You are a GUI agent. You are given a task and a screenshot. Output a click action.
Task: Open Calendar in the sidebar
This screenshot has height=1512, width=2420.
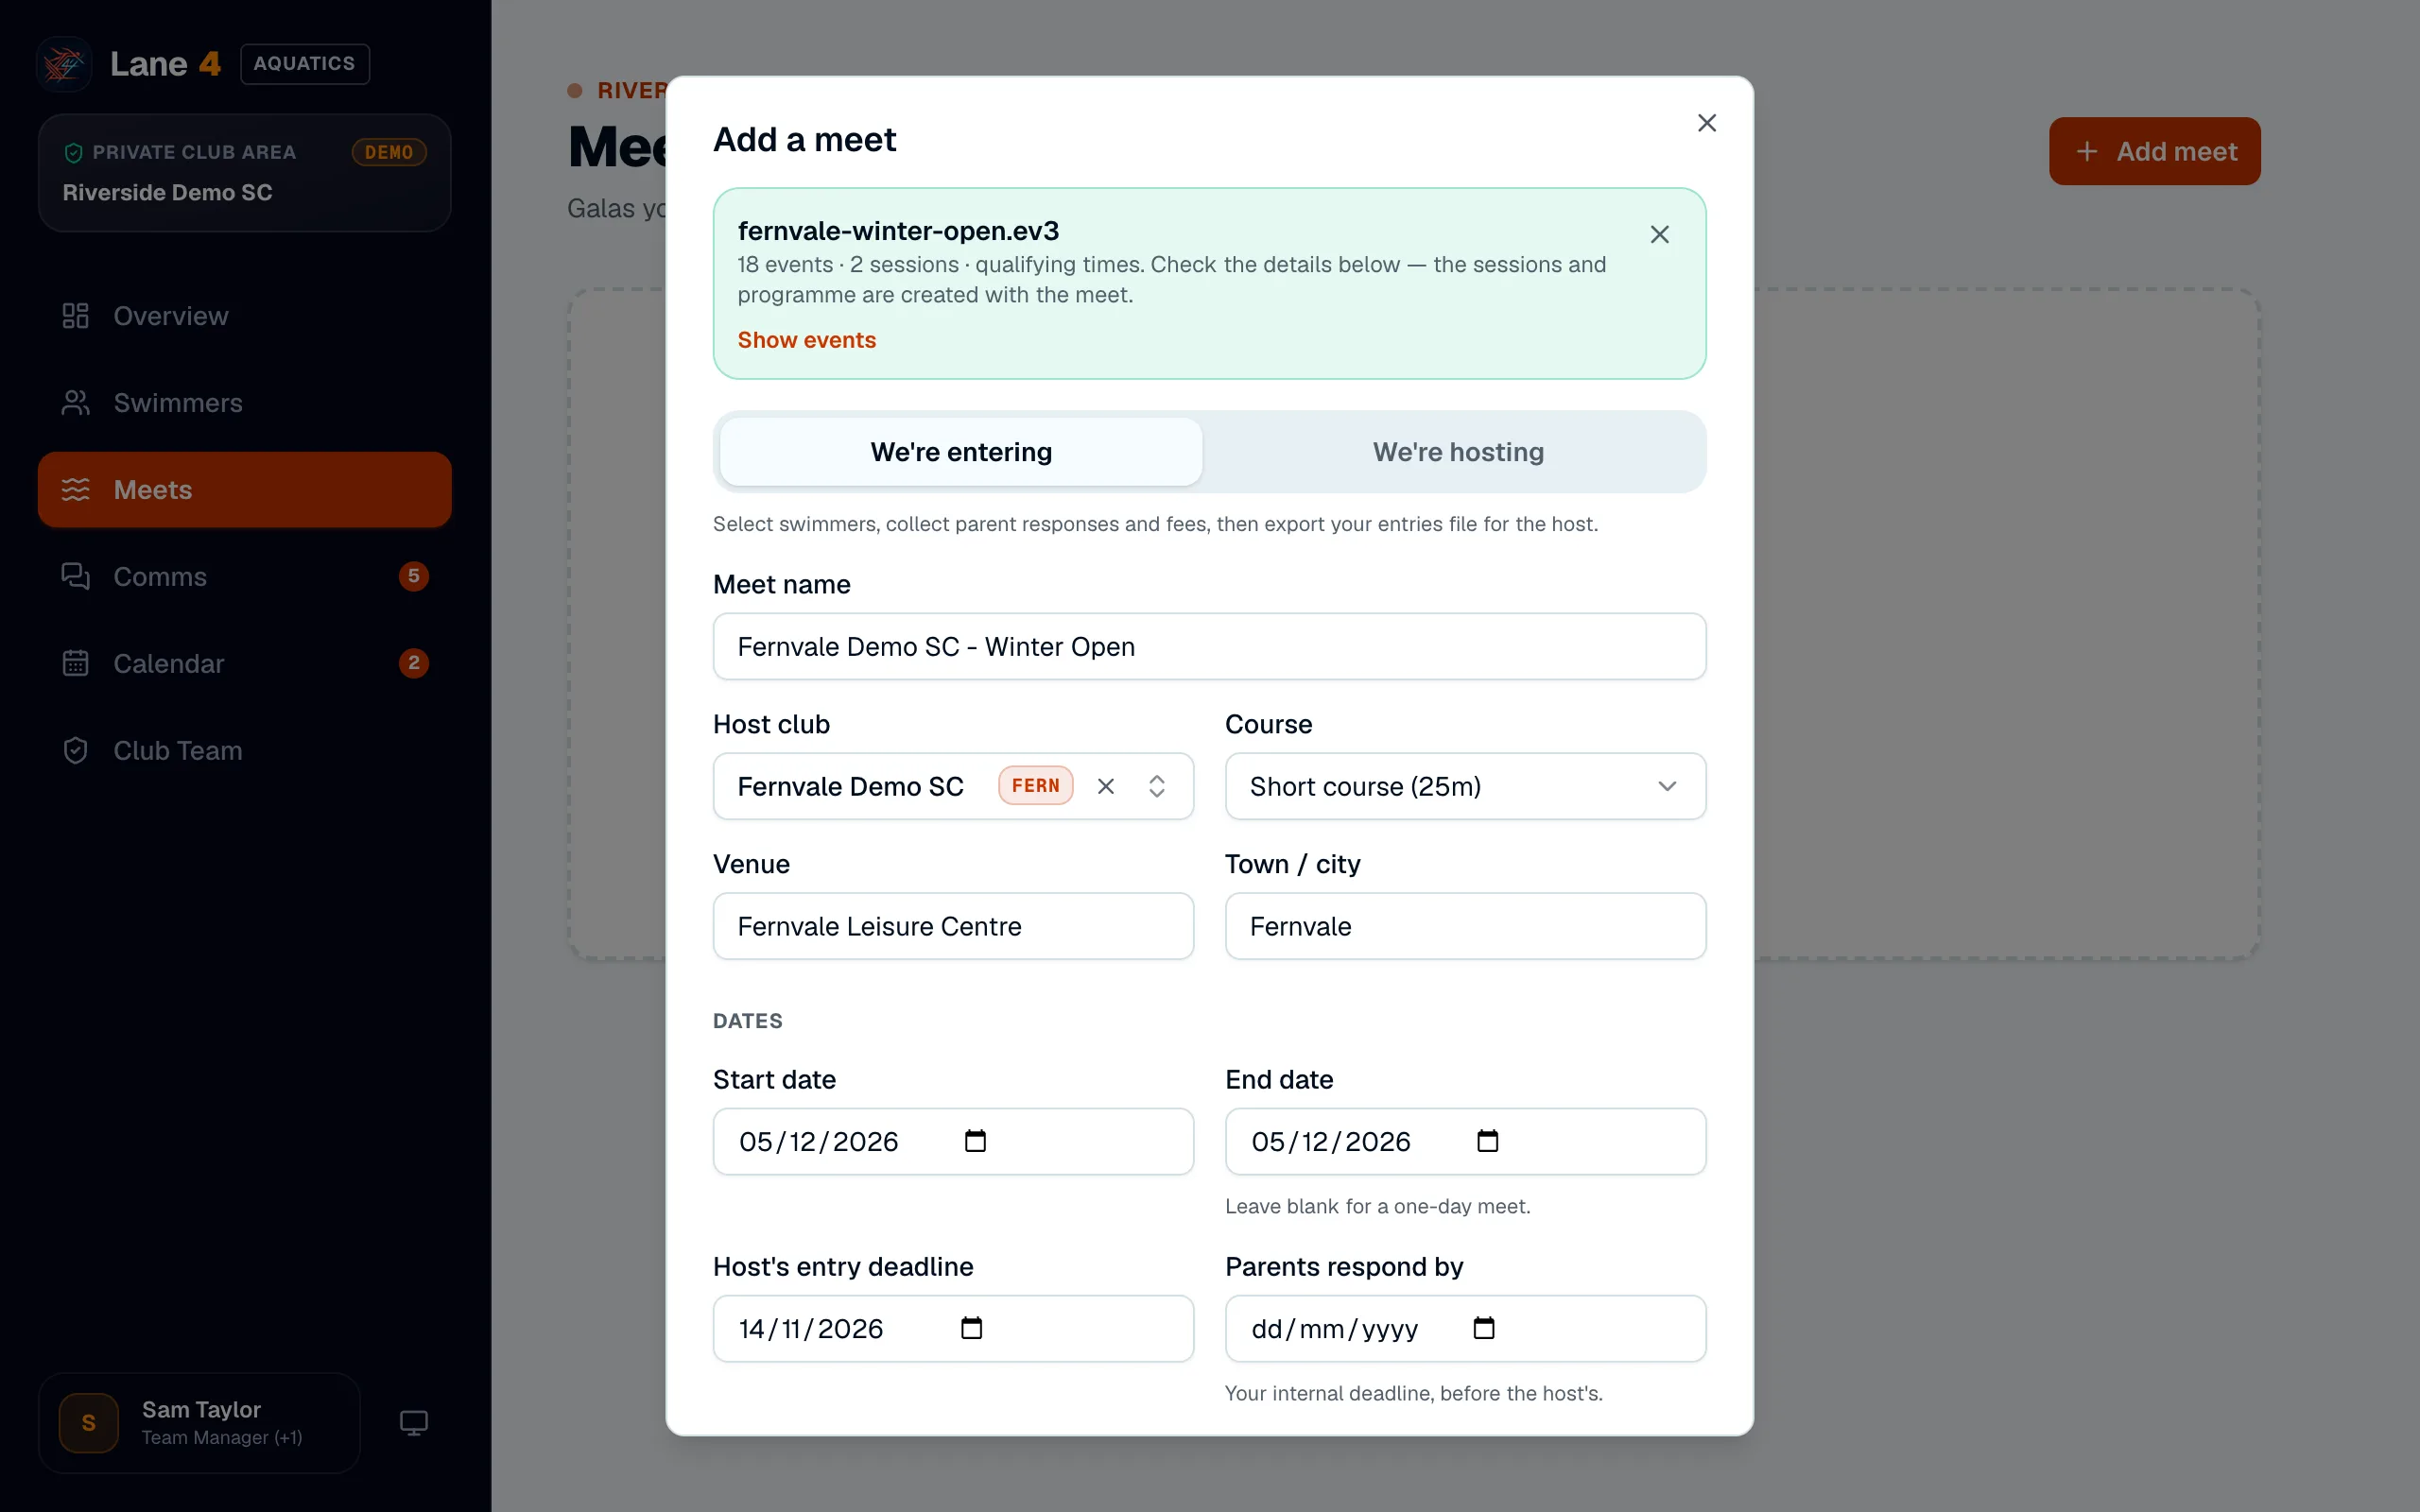(244, 664)
